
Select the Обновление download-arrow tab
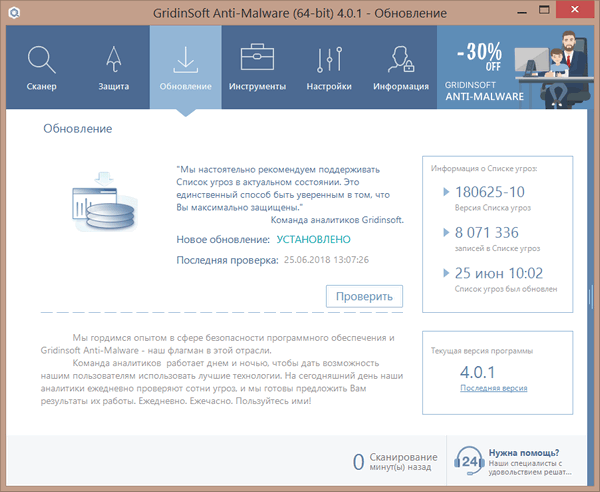coord(186,67)
